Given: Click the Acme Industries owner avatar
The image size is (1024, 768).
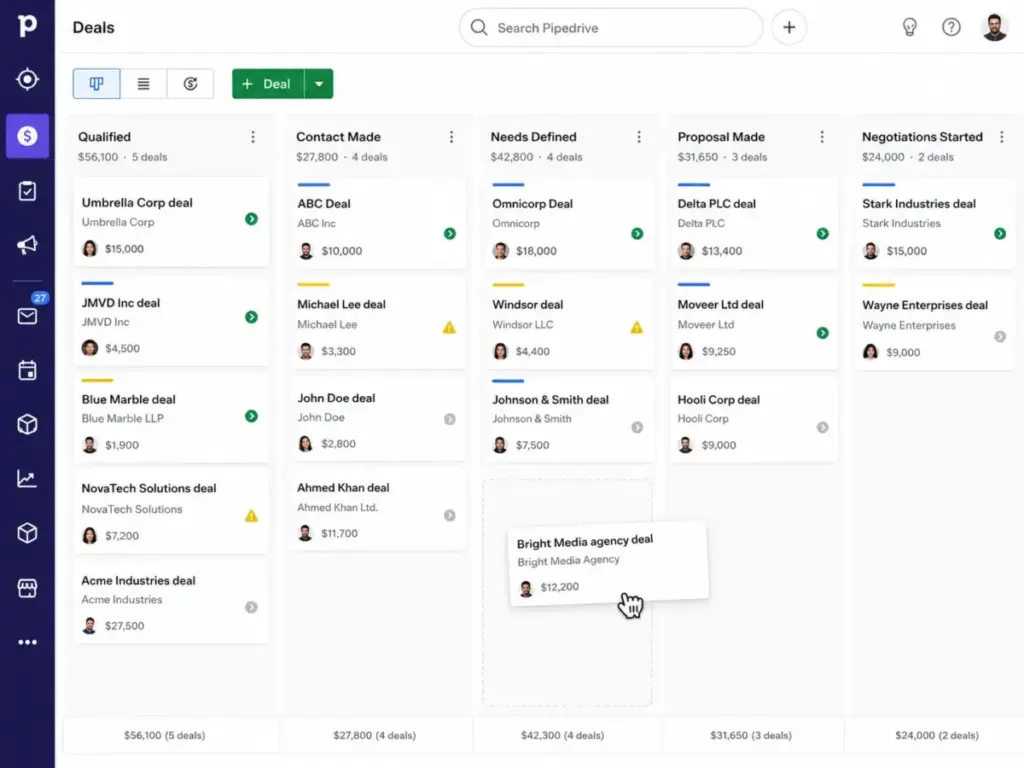Looking at the screenshot, I should click(89, 626).
